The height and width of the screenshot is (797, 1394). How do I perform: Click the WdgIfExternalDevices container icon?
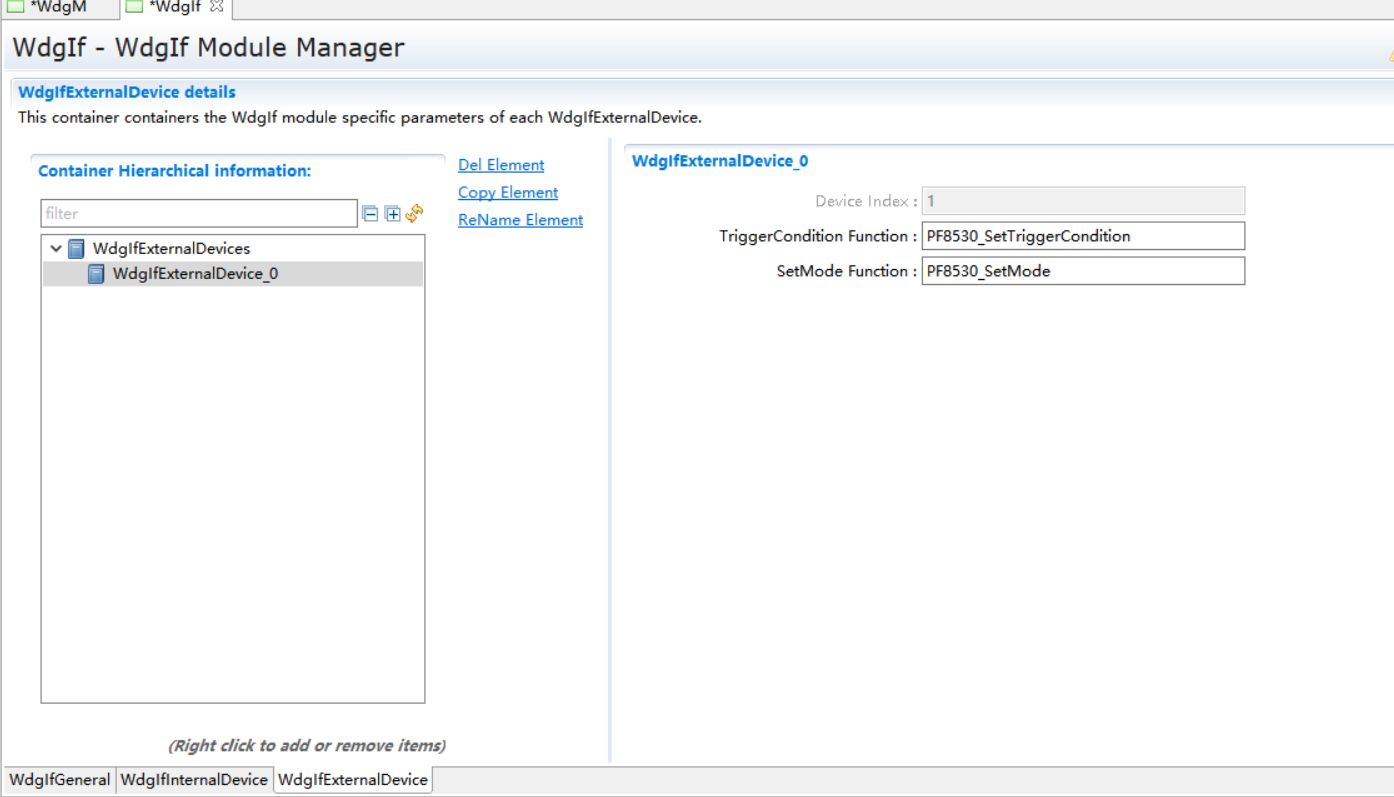pyautogui.click(x=76, y=249)
